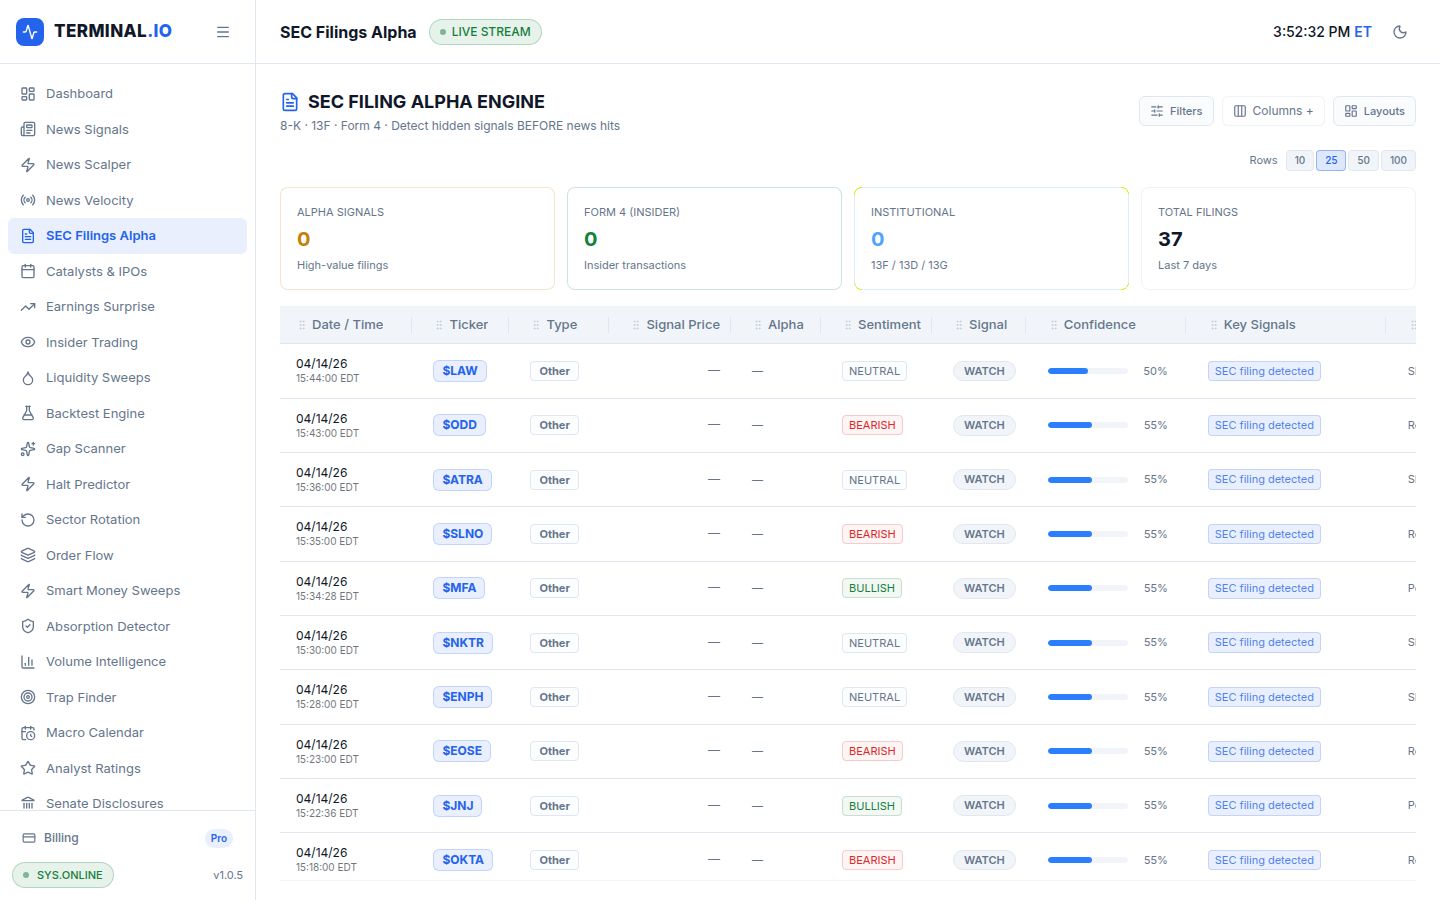
Task: Collapse sidebar with the hamburger icon
Action: pyautogui.click(x=223, y=32)
